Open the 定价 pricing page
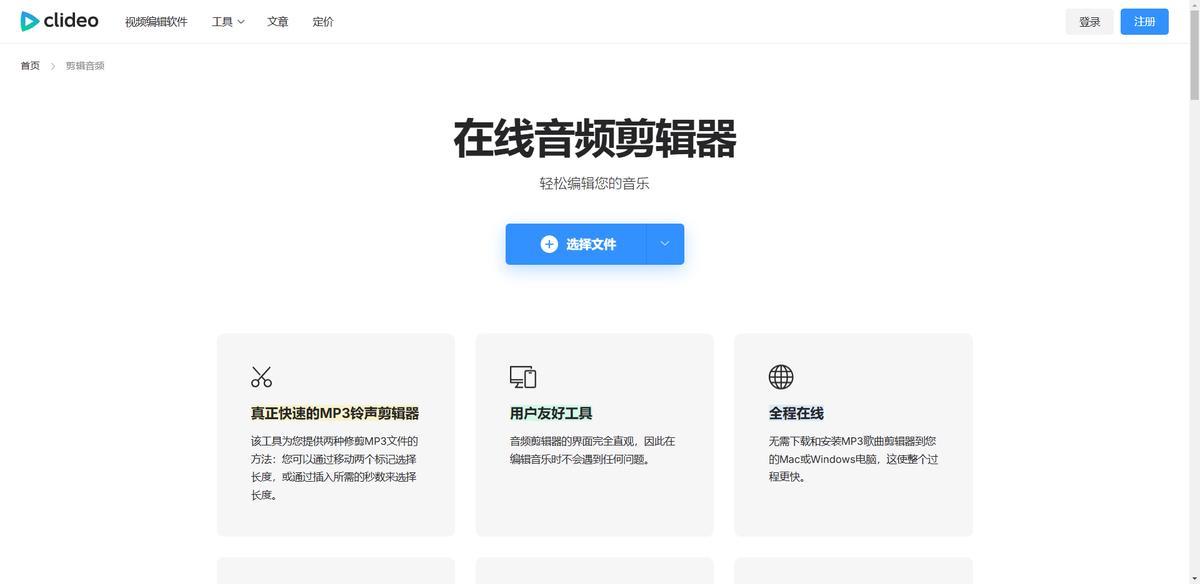This screenshot has width=1200, height=584. (x=323, y=22)
